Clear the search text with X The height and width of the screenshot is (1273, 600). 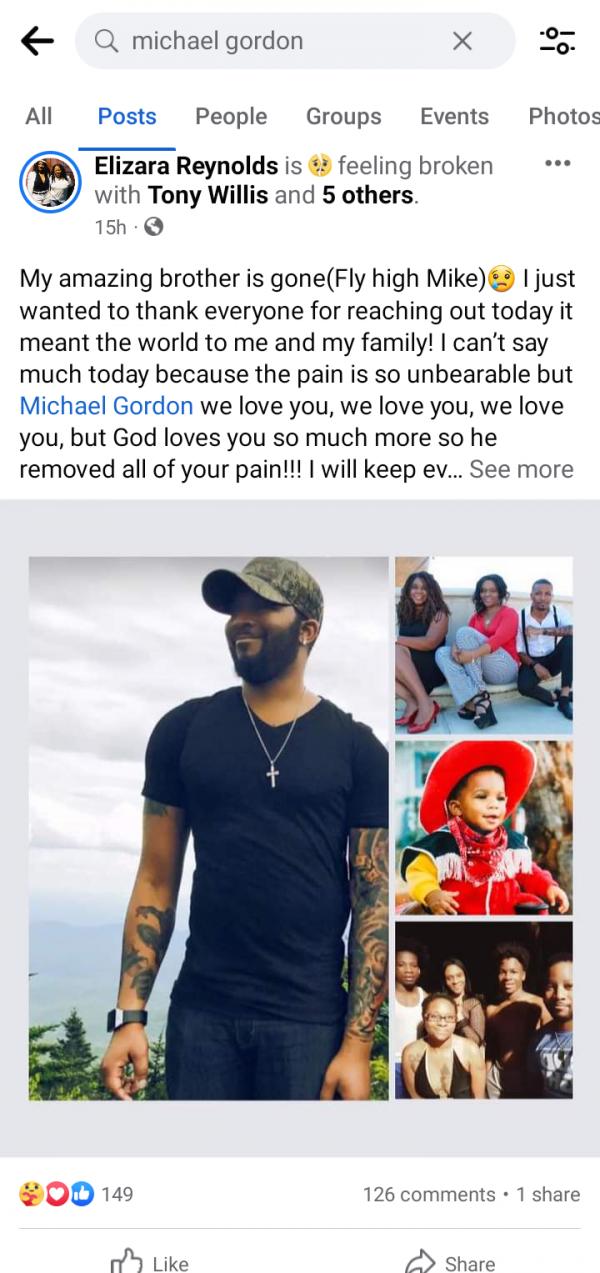[462, 41]
